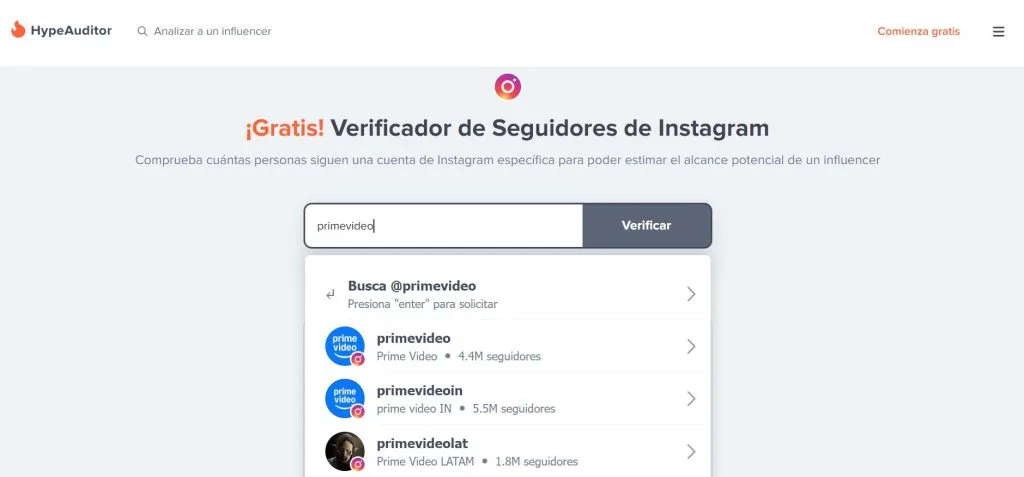Open the hamburger menu icon
Image resolution: width=1024 pixels, height=477 pixels.
click(998, 31)
